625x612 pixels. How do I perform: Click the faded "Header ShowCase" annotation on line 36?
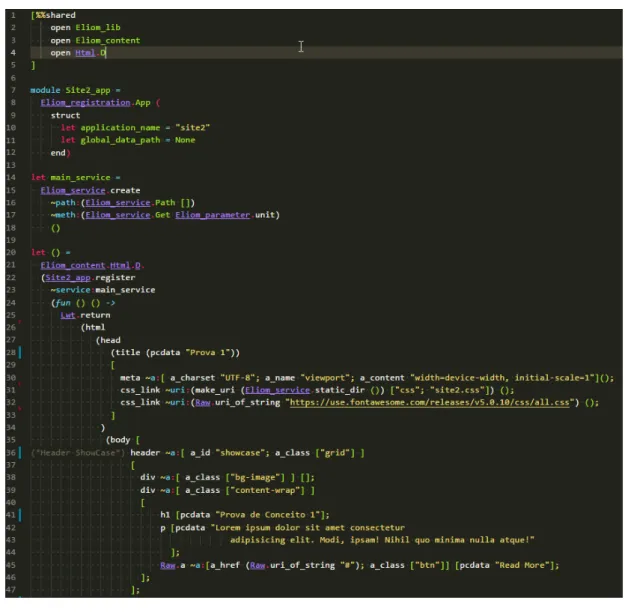pyautogui.click(x=78, y=453)
